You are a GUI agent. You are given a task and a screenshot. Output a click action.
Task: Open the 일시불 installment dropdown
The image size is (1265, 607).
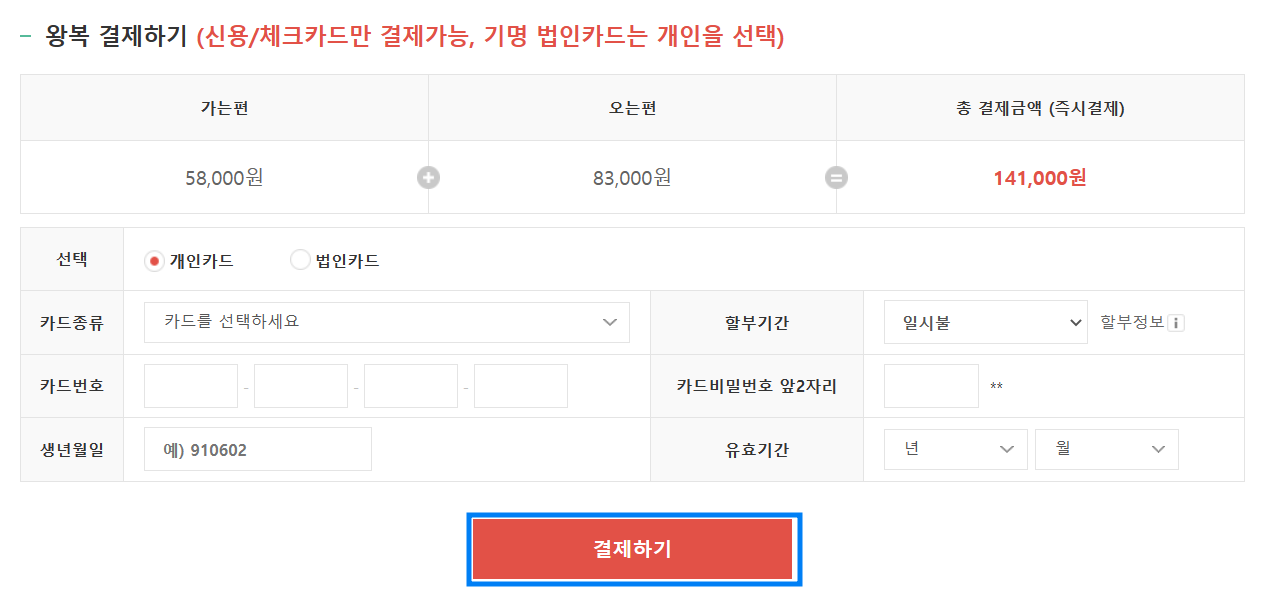point(985,322)
